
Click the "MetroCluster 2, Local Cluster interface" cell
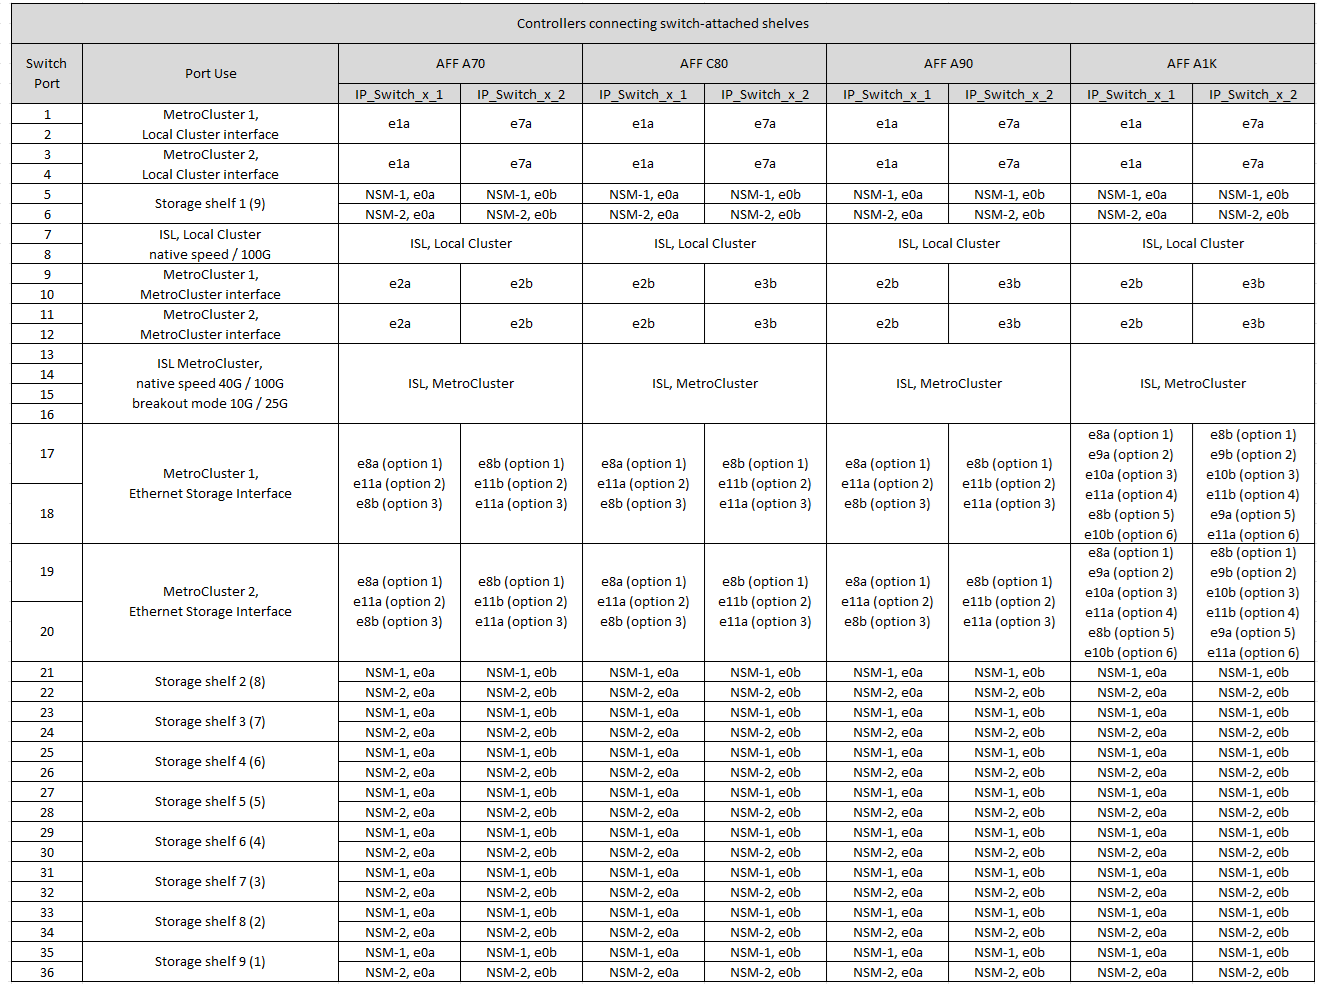click(x=211, y=164)
